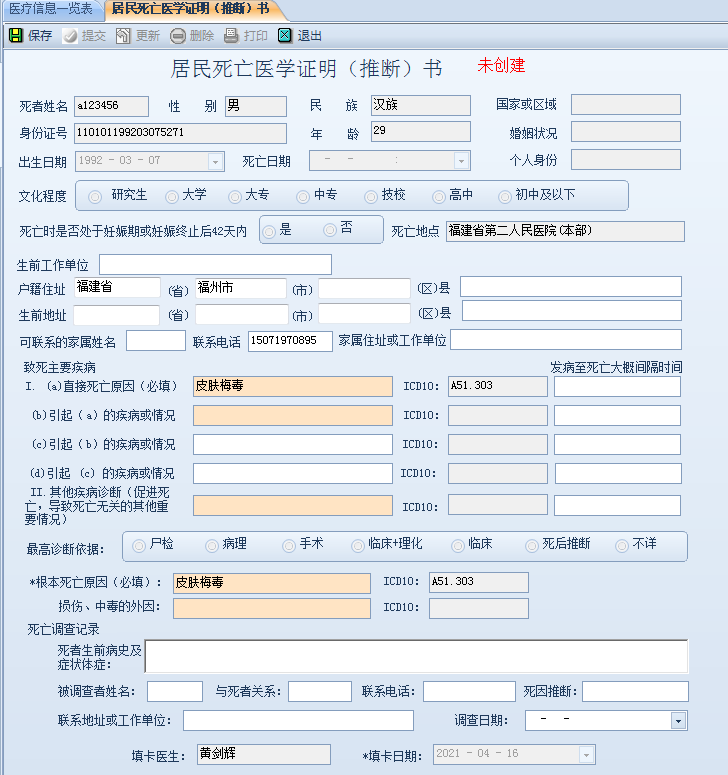The height and width of the screenshot is (775, 728).
Task: Choose 否 for pregnancy period question
Action: pyautogui.click(x=330, y=230)
